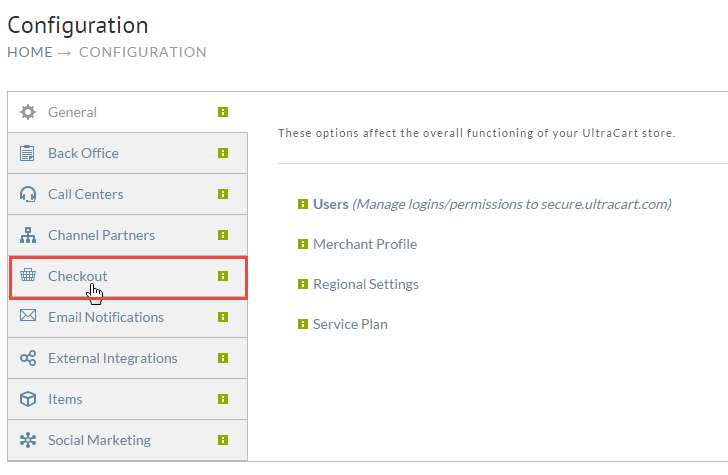Open the Checkout configuration tab
Image resolution: width=728 pixels, height=475 pixels.
click(x=128, y=277)
